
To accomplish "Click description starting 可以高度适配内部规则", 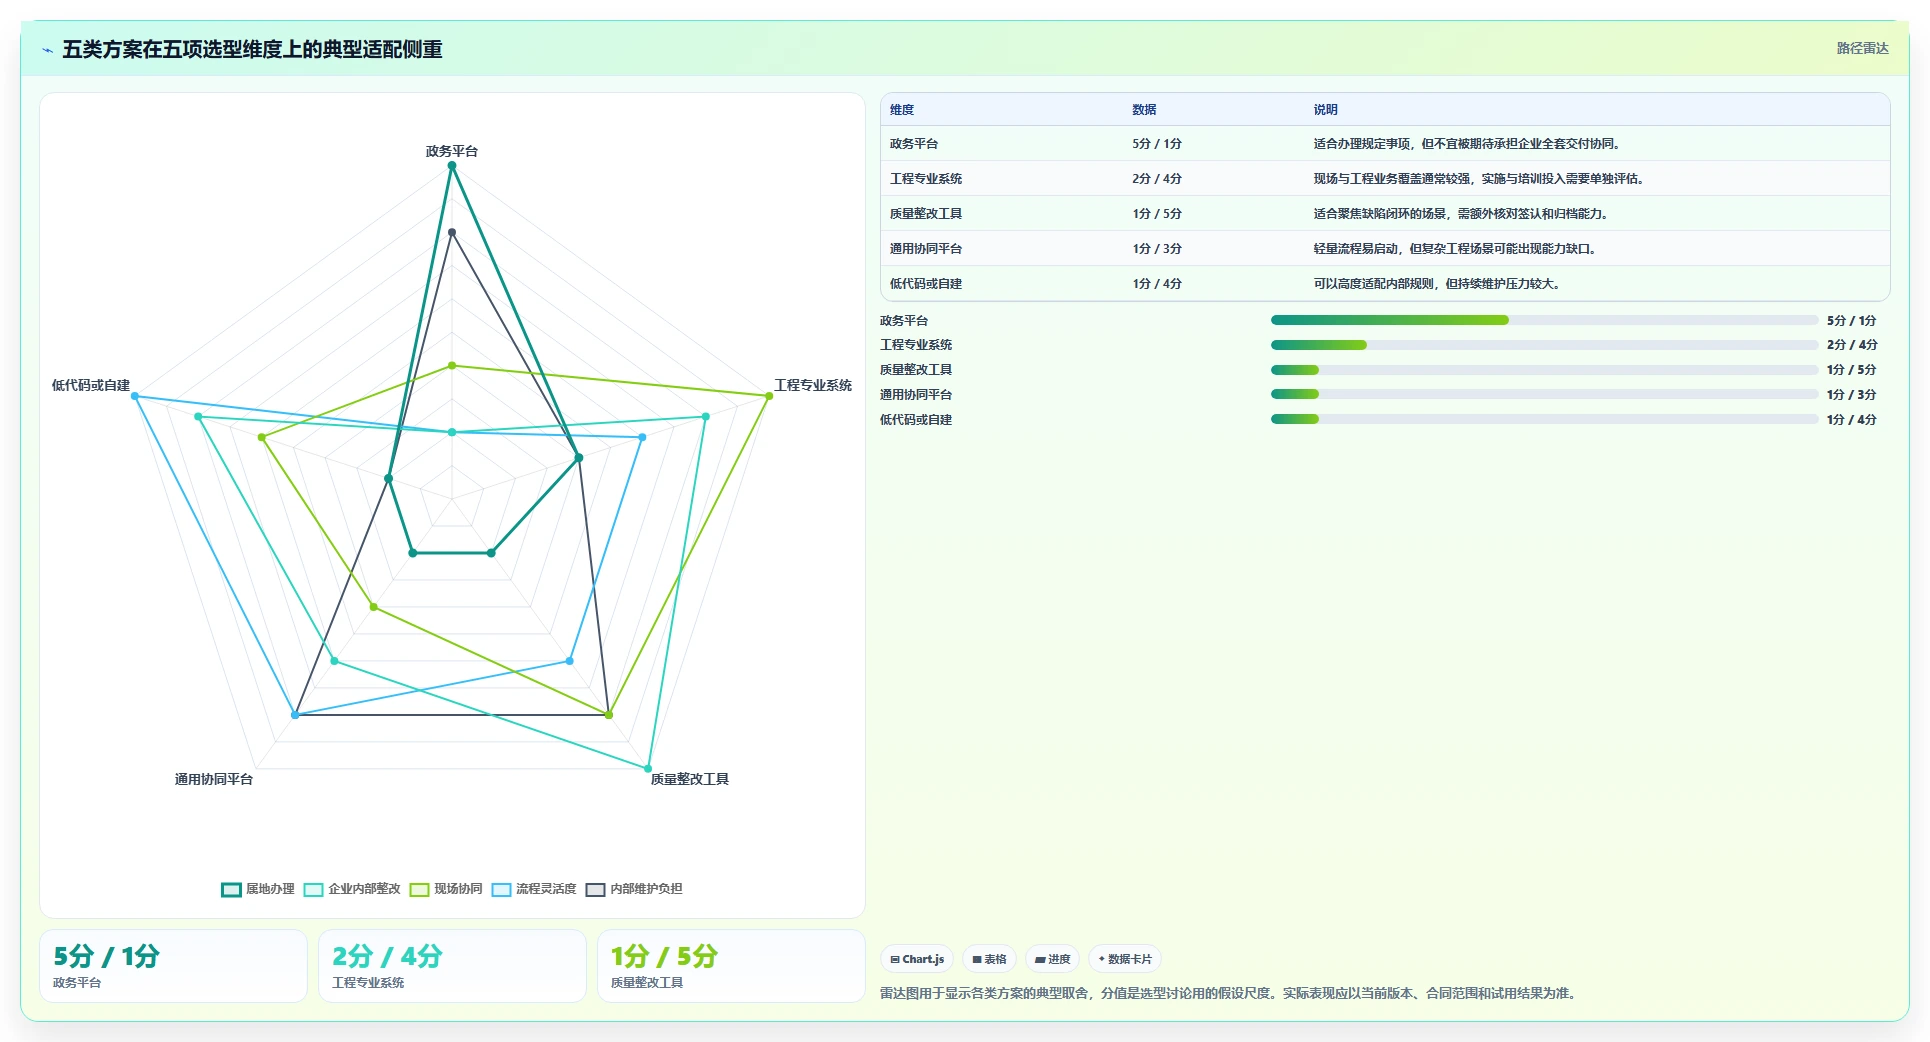I will [x=1437, y=284].
